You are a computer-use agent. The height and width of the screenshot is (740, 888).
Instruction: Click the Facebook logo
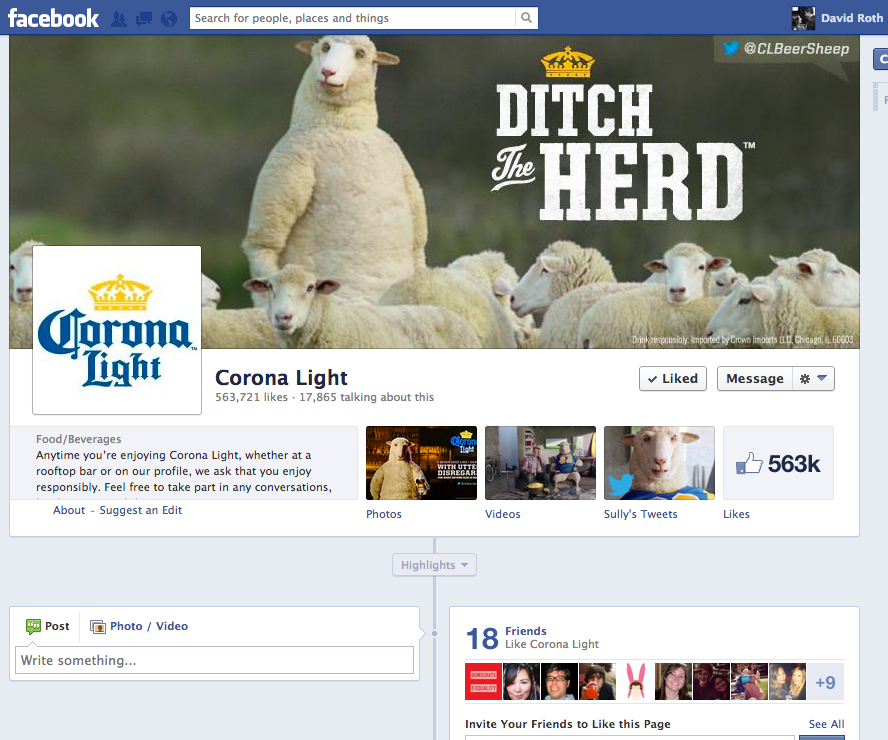click(x=53, y=18)
